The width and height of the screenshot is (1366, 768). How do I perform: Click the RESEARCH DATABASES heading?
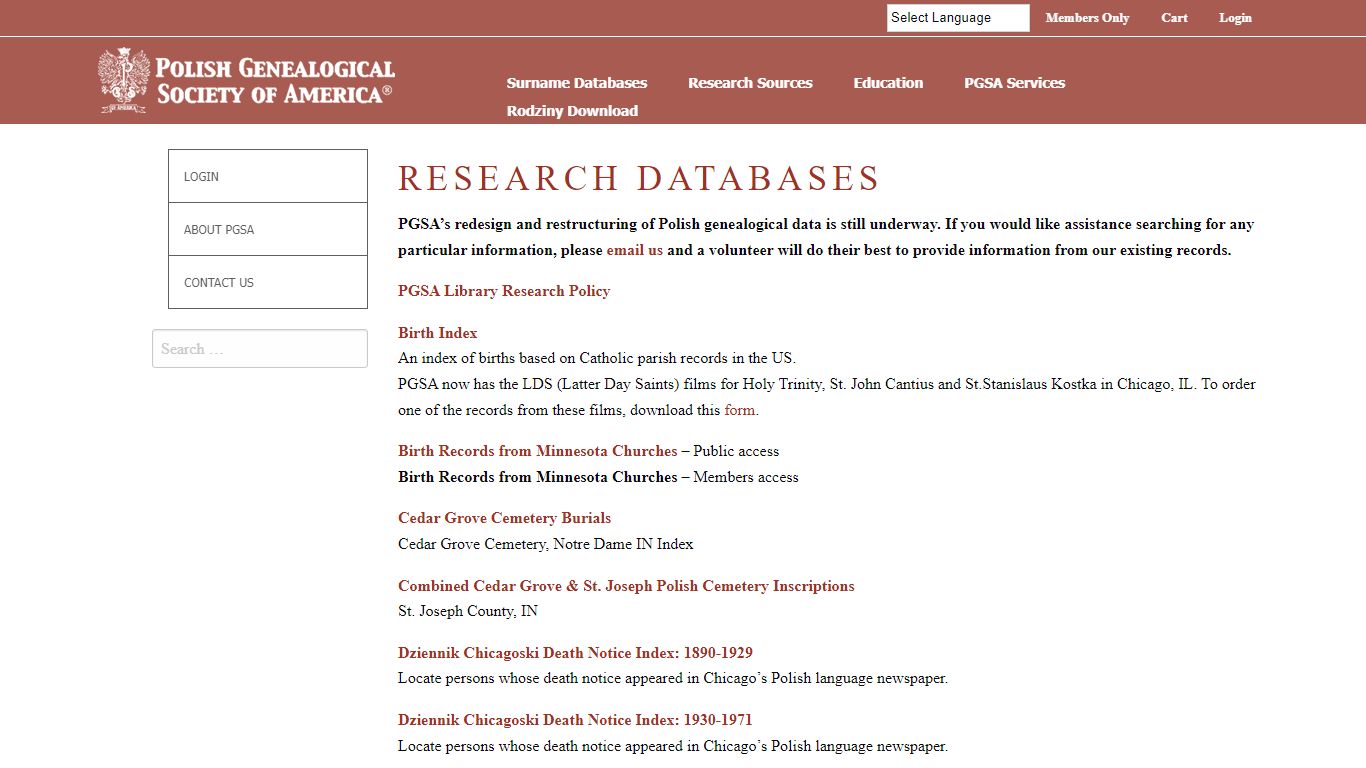coord(639,179)
